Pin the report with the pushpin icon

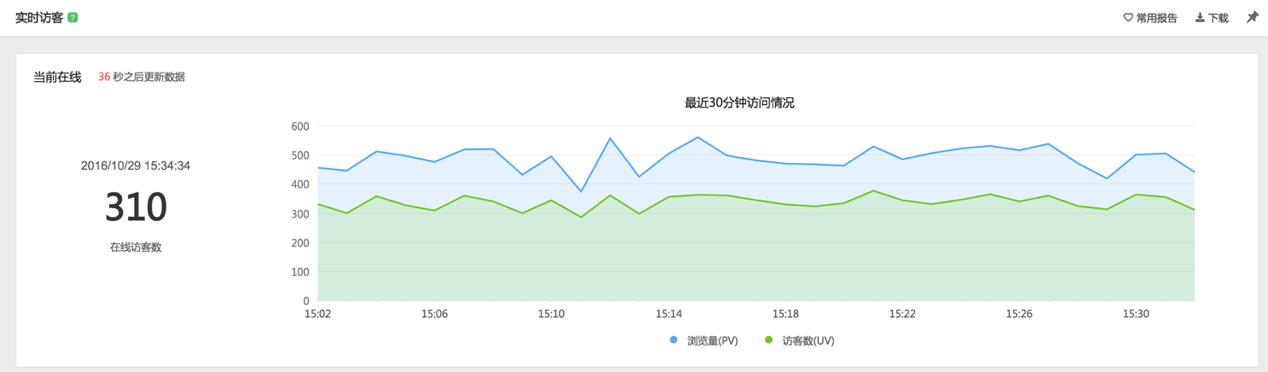[1252, 17]
